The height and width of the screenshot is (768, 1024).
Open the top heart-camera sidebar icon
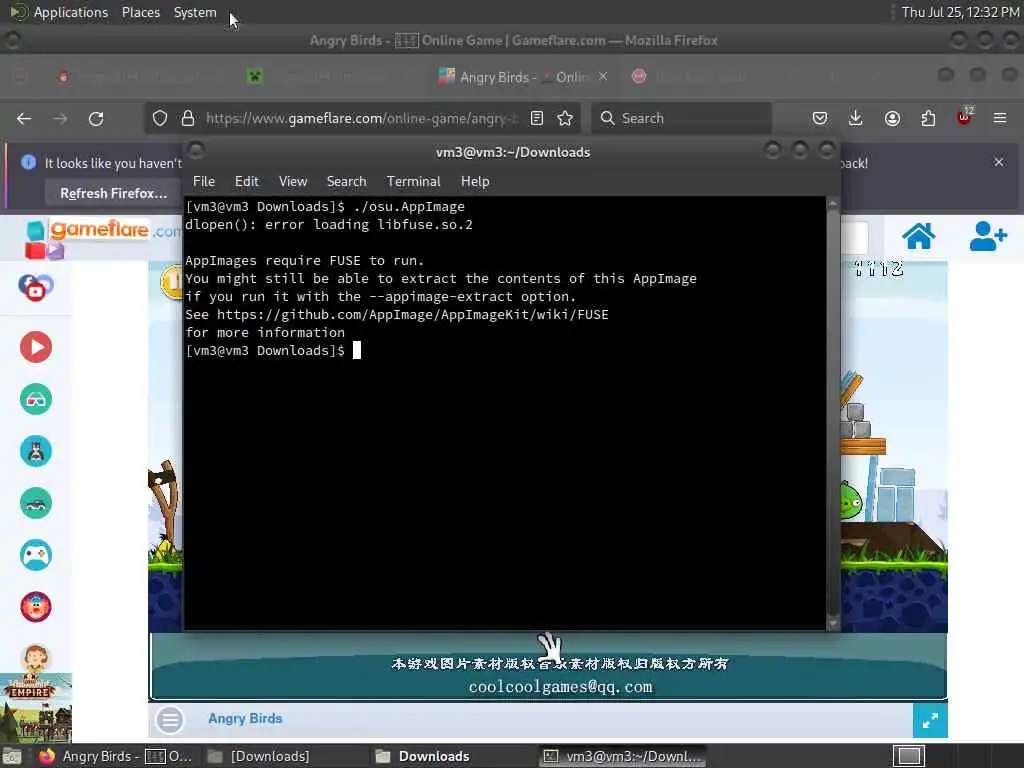tap(36, 287)
